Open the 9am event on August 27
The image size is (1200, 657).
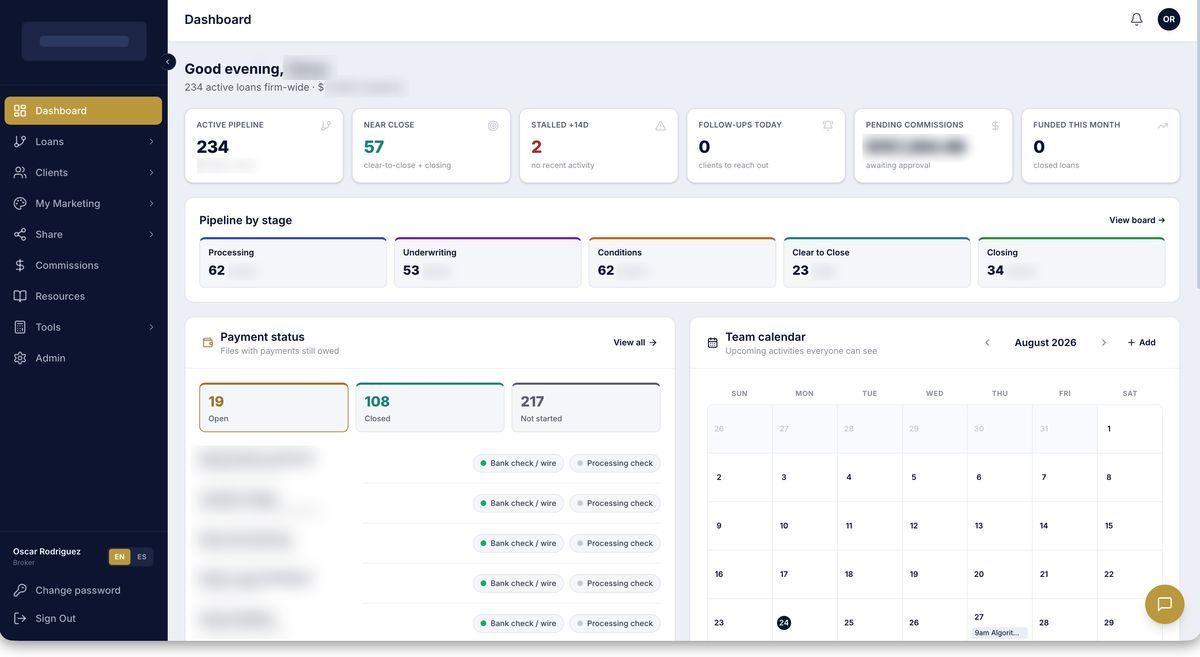[x=997, y=633]
